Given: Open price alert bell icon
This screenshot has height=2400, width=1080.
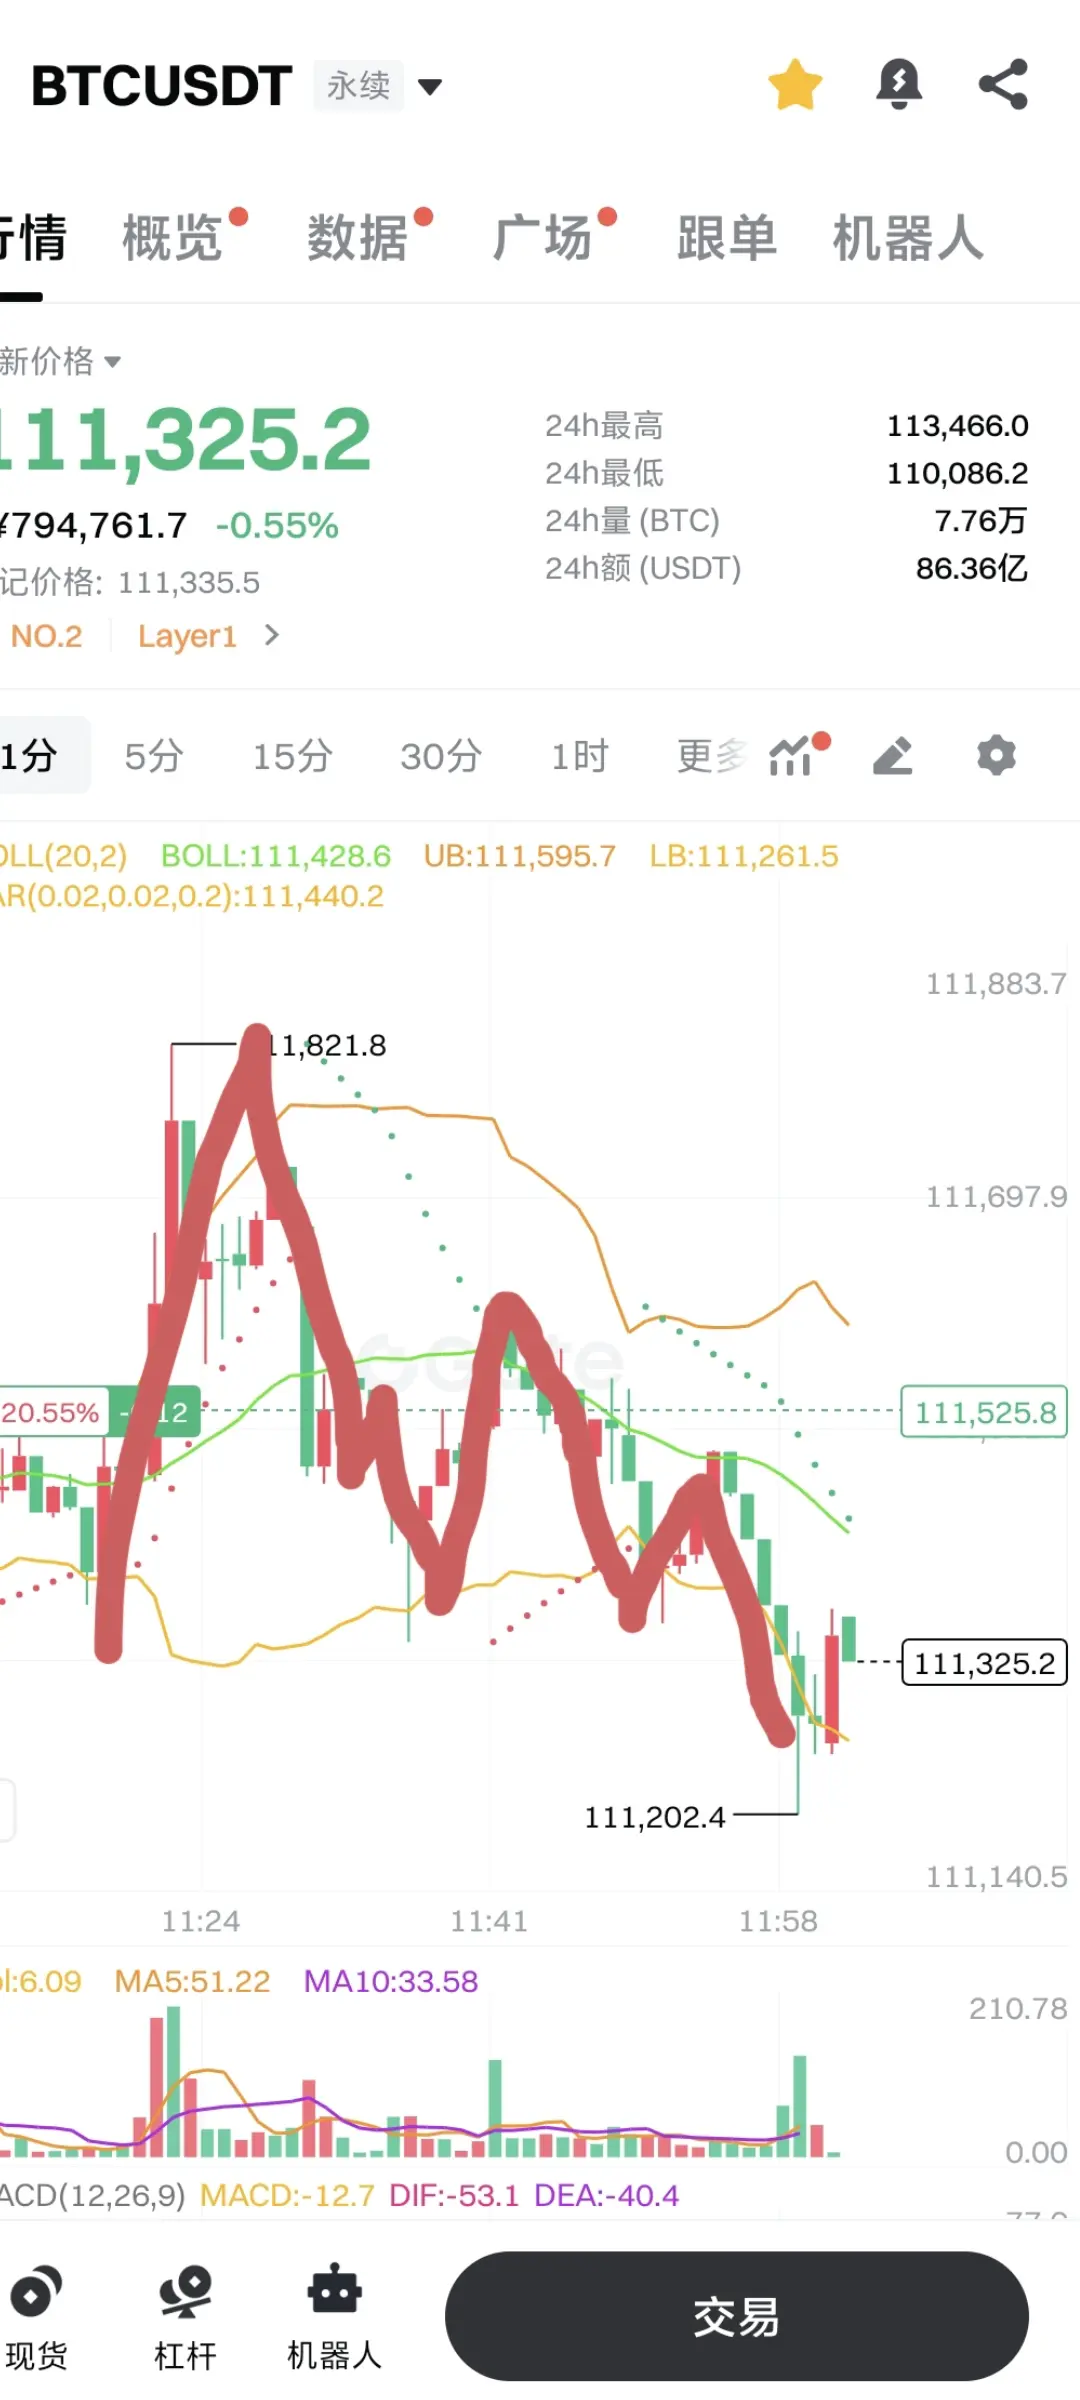Looking at the screenshot, I should pos(899,84).
